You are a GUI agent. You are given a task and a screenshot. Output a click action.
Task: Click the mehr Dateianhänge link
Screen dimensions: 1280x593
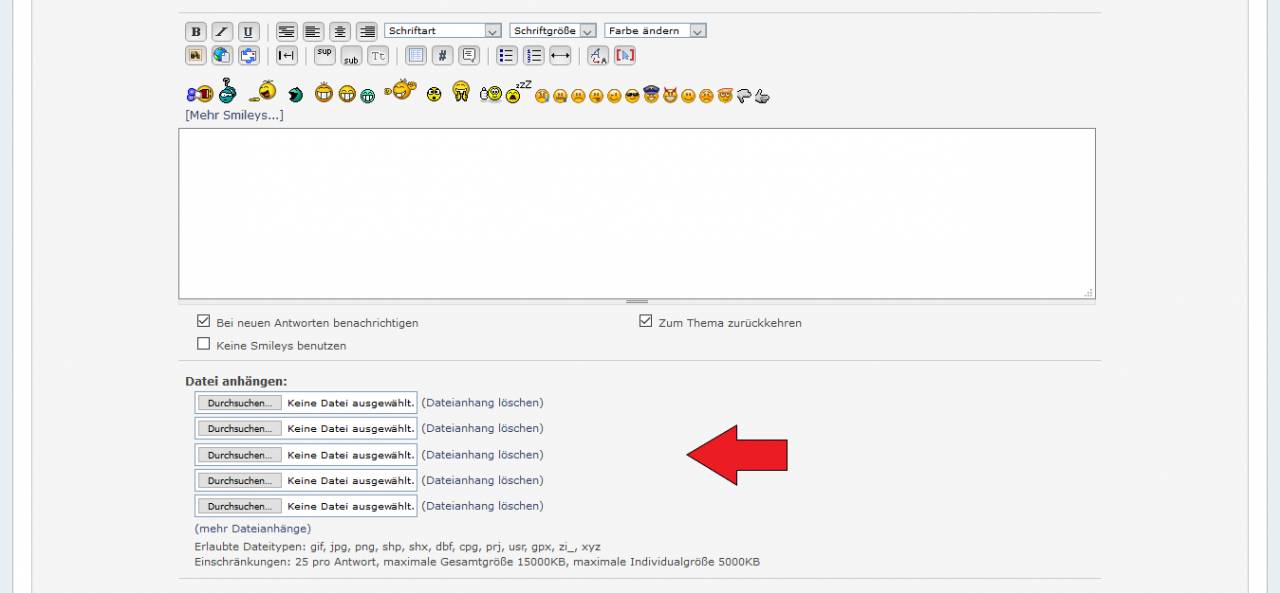click(252, 528)
